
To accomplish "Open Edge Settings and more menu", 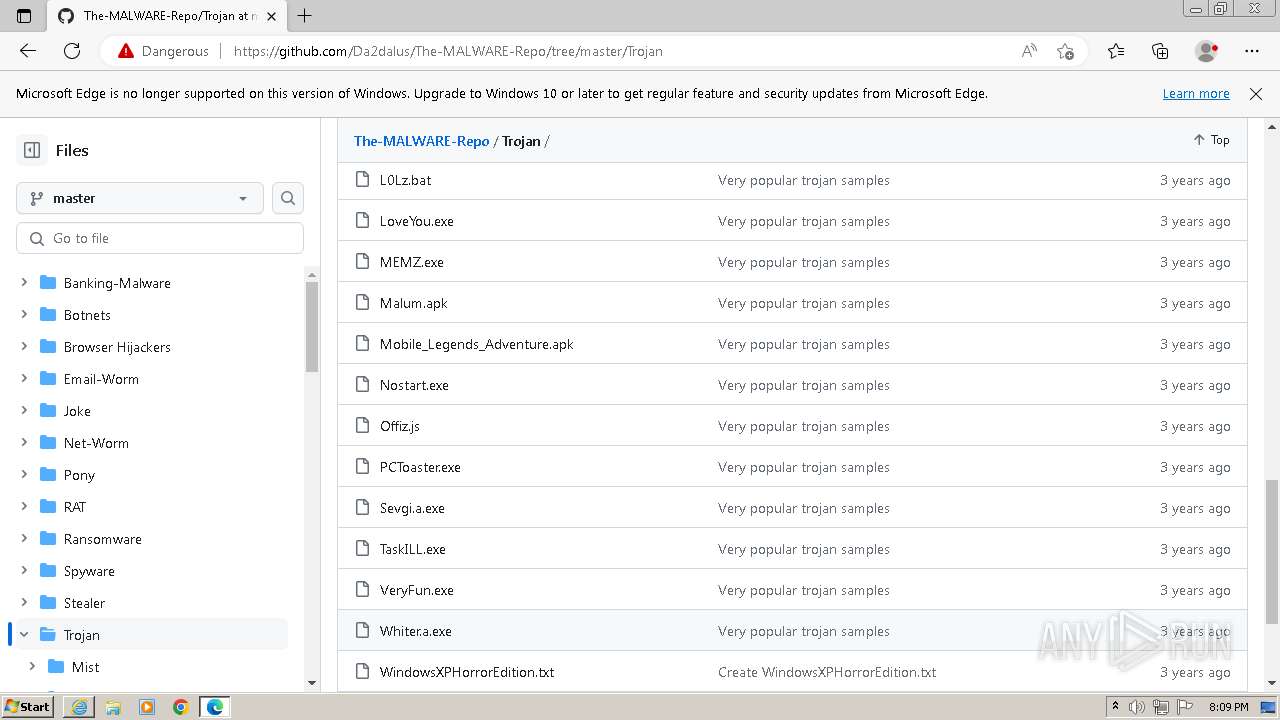I will [x=1252, y=51].
